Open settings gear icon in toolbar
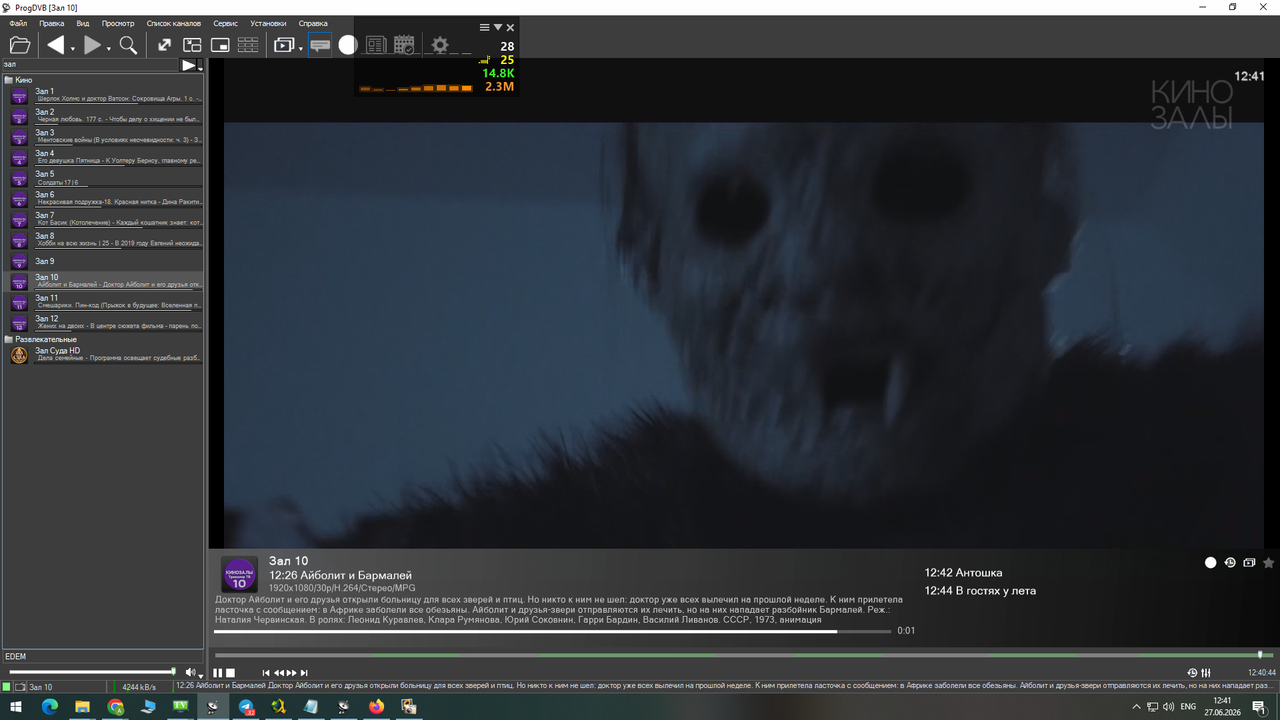 coord(440,45)
